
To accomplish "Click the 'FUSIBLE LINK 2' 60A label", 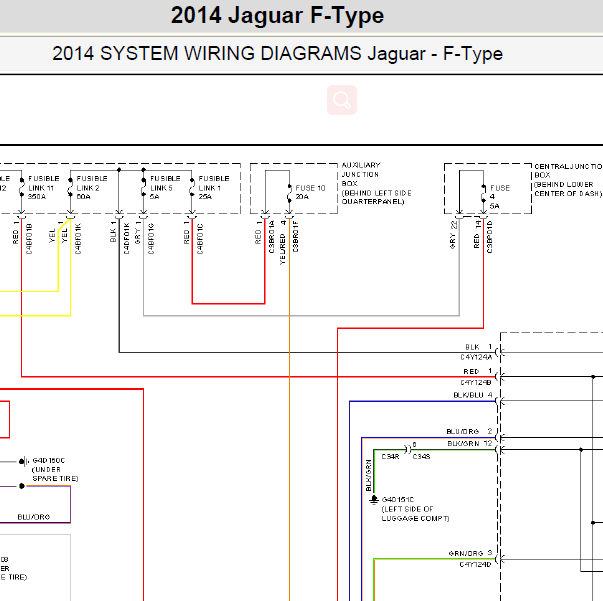I will (92, 188).
